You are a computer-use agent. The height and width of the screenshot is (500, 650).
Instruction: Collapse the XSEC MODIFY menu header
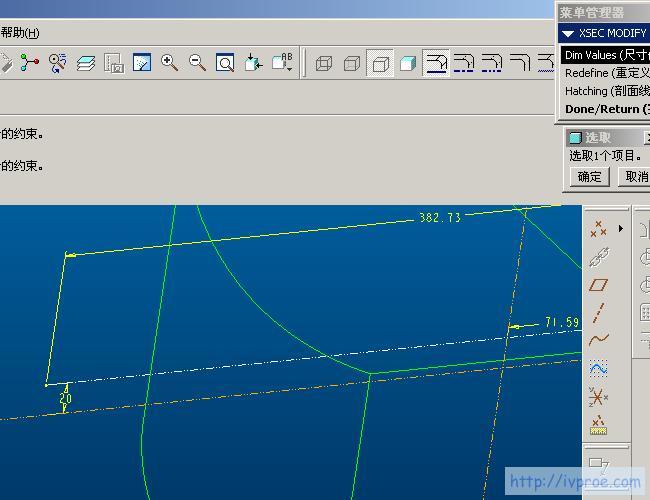pyautogui.click(x=568, y=33)
